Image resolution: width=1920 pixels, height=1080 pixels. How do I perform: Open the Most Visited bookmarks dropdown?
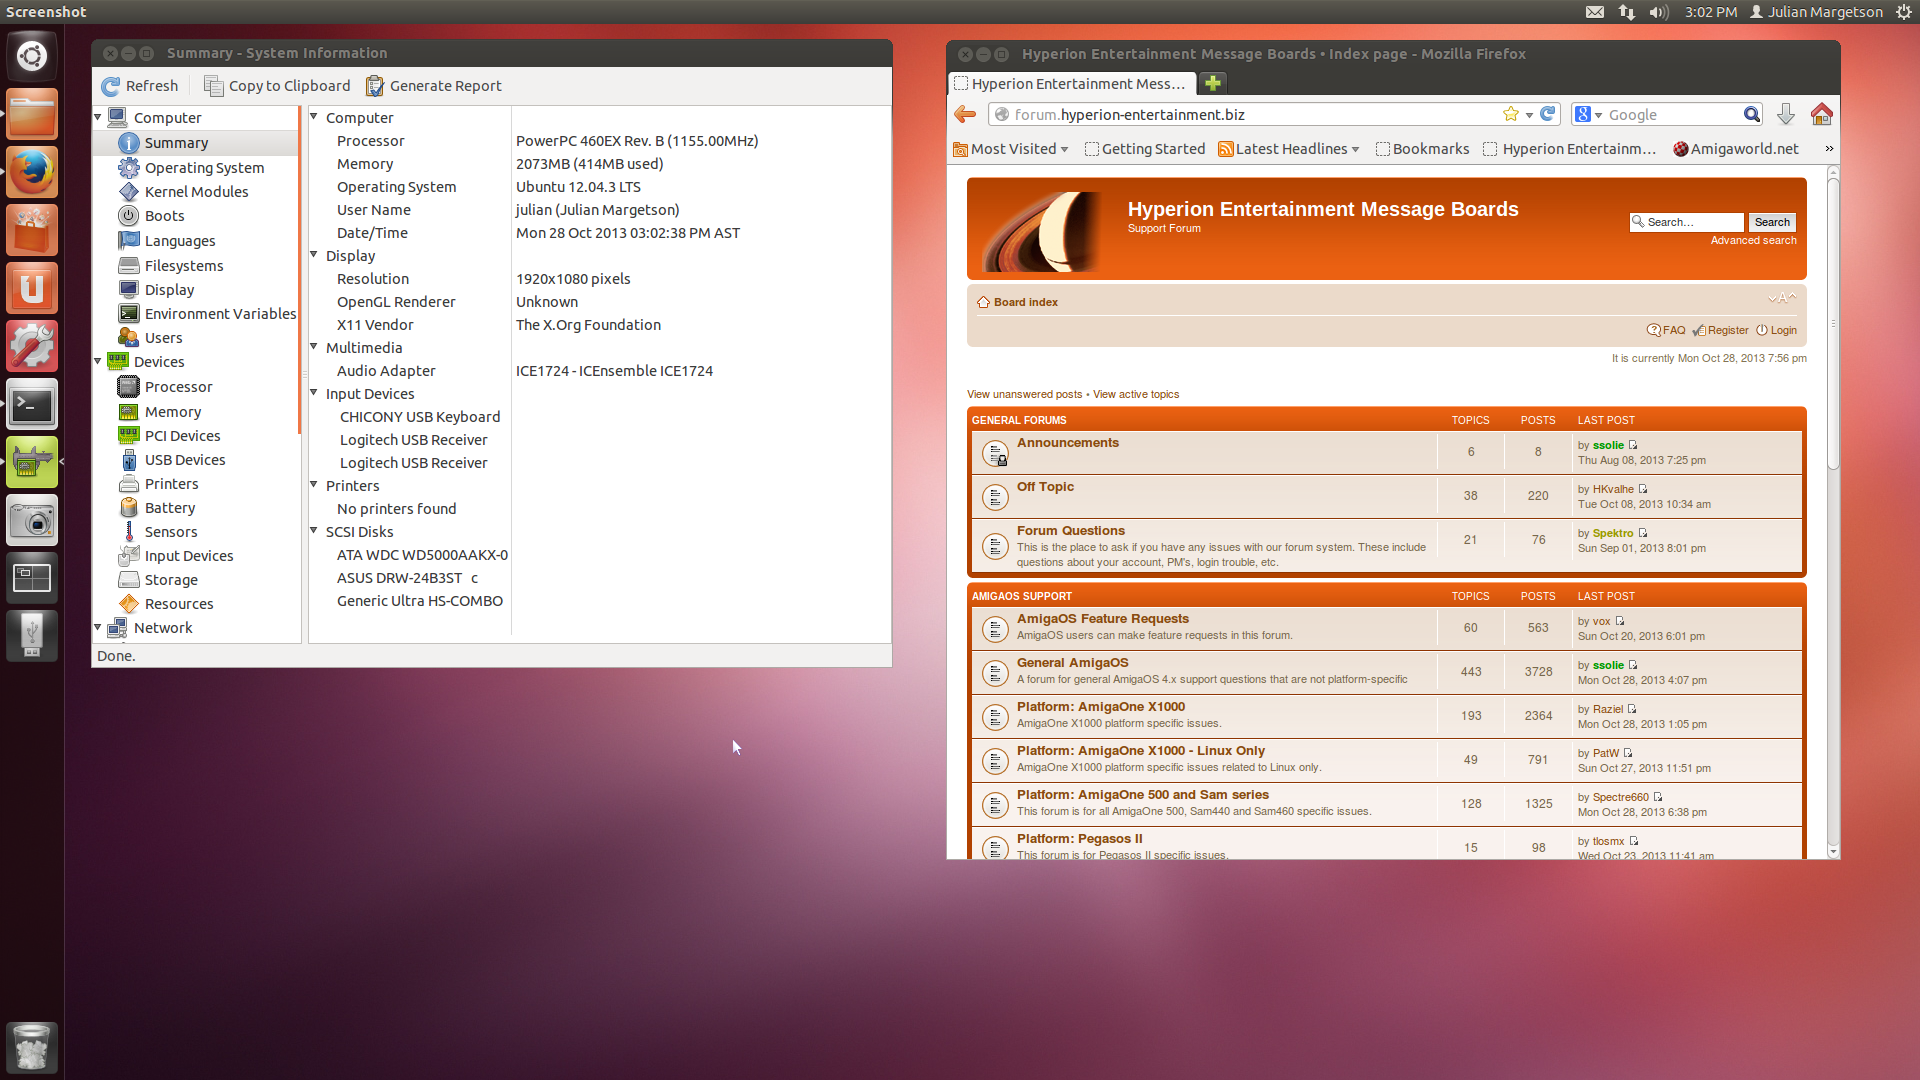pyautogui.click(x=1012, y=149)
